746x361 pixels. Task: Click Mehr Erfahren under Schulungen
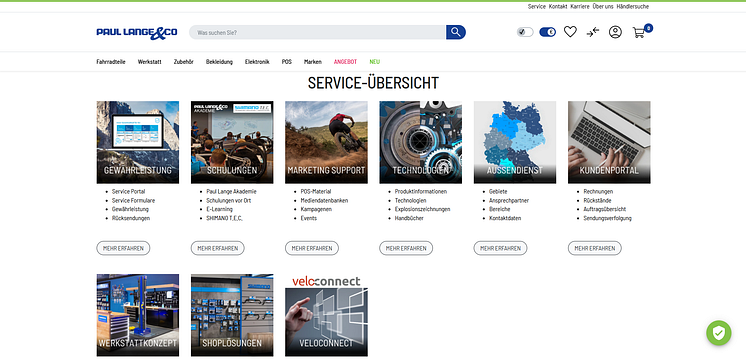pyautogui.click(x=217, y=248)
